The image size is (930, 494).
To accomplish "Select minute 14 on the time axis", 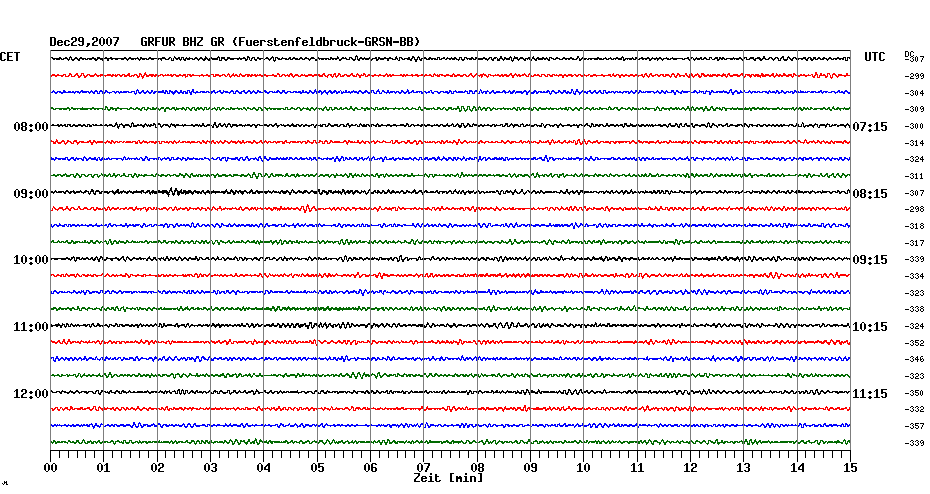I will (x=797, y=468).
